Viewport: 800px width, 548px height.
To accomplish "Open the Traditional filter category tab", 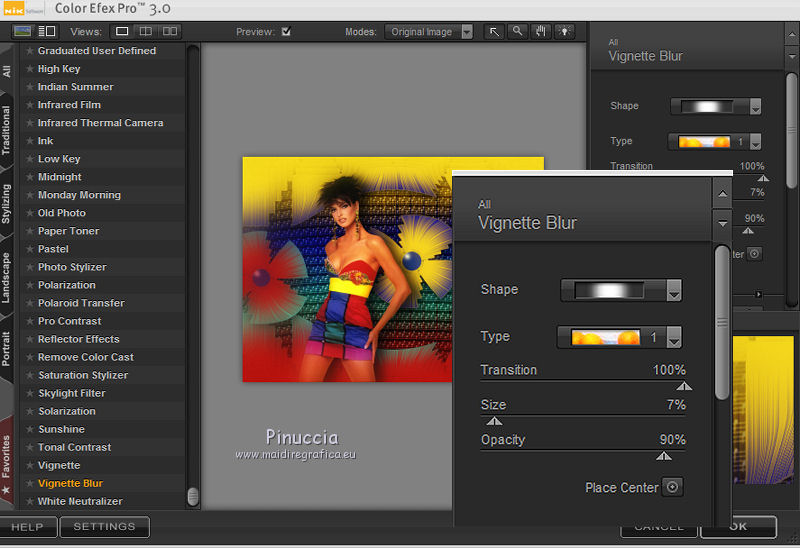I will coord(7,130).
